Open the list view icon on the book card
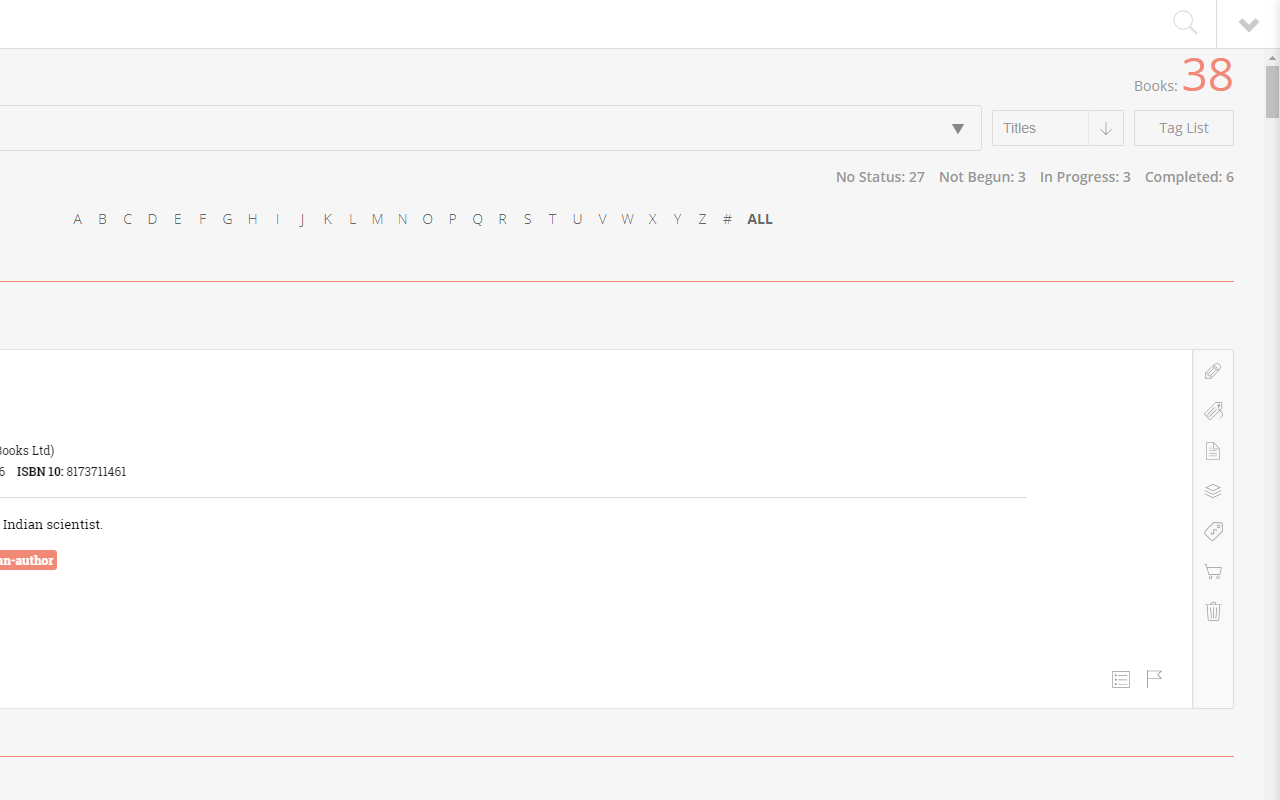This screenshot has width=1280, height=800. 1121,679
